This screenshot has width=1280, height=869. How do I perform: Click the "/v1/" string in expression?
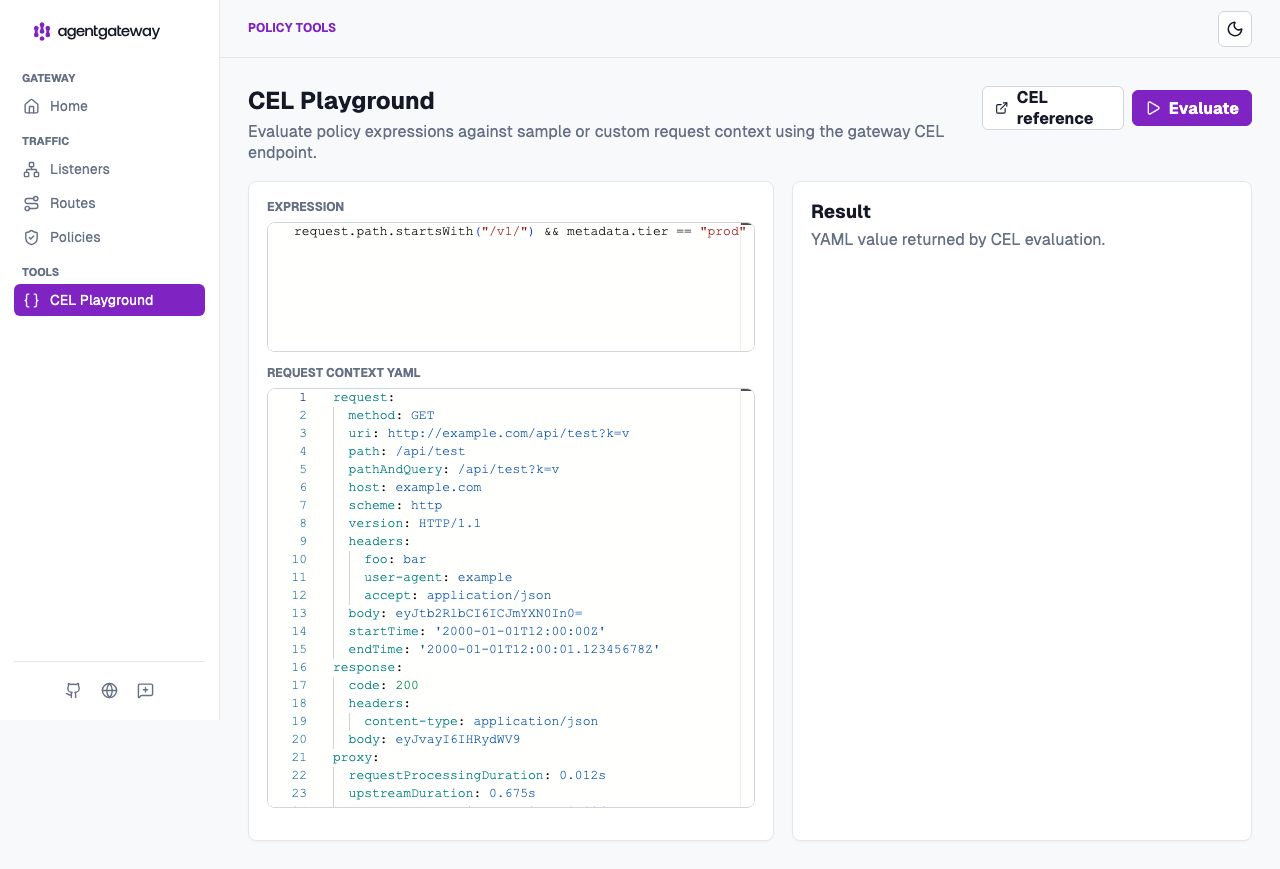click(505, 232)
